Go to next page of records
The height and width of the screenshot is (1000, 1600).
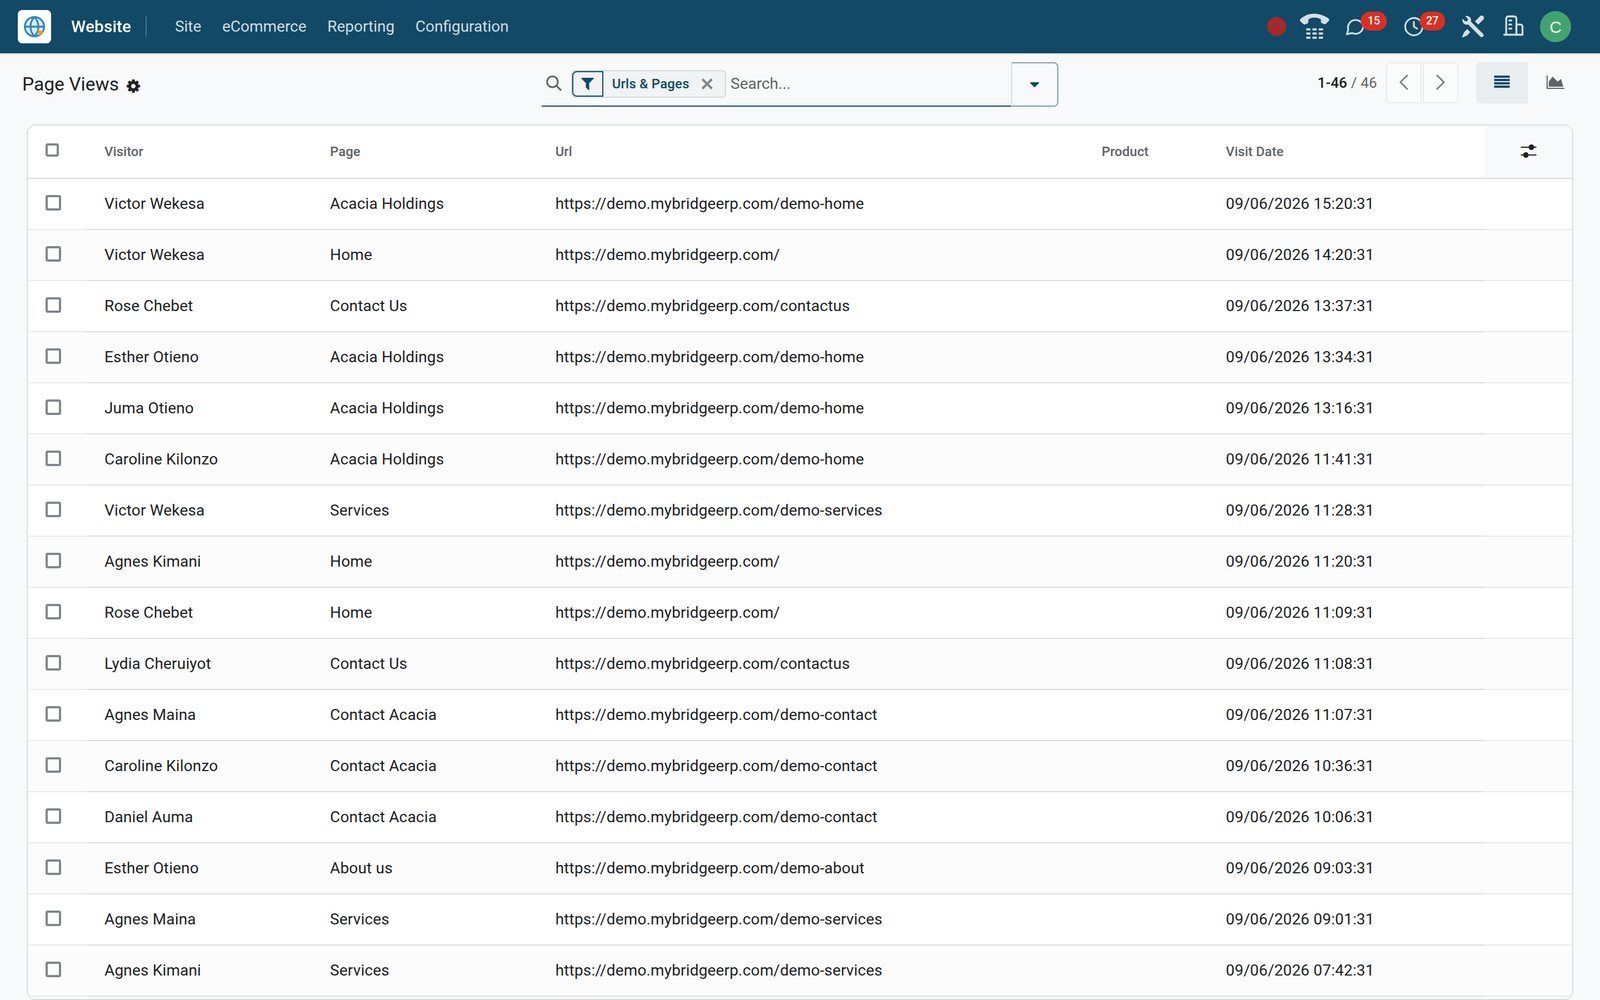coord(1440,83)
